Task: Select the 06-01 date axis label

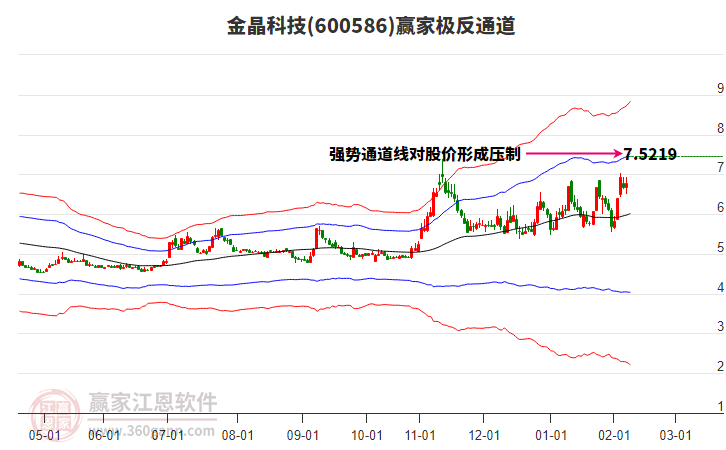Action: [x=104, y=435]
